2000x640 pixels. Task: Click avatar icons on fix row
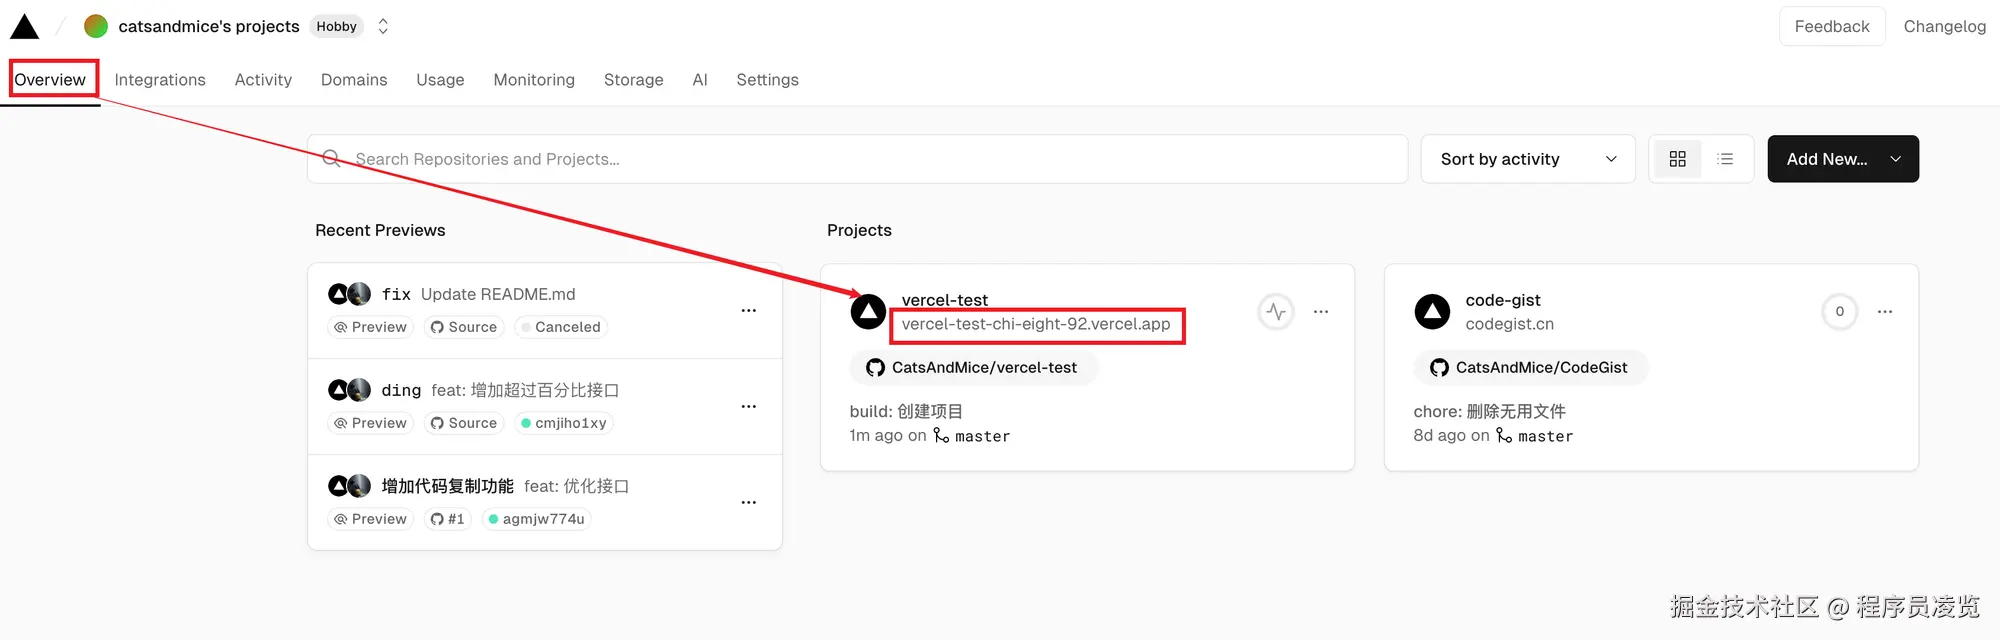click(349, 294)
